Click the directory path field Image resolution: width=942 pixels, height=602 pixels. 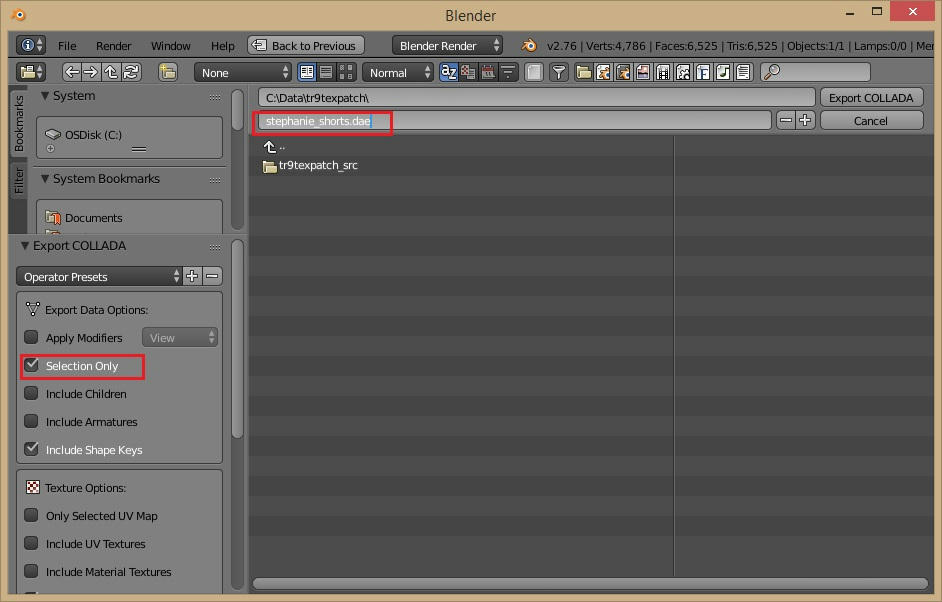pyautogui.click(x=536, y=98)
